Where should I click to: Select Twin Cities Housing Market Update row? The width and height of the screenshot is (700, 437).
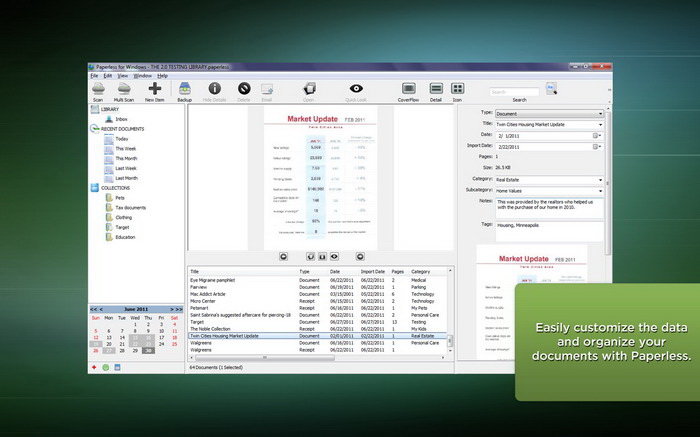[x=317, y=336]
